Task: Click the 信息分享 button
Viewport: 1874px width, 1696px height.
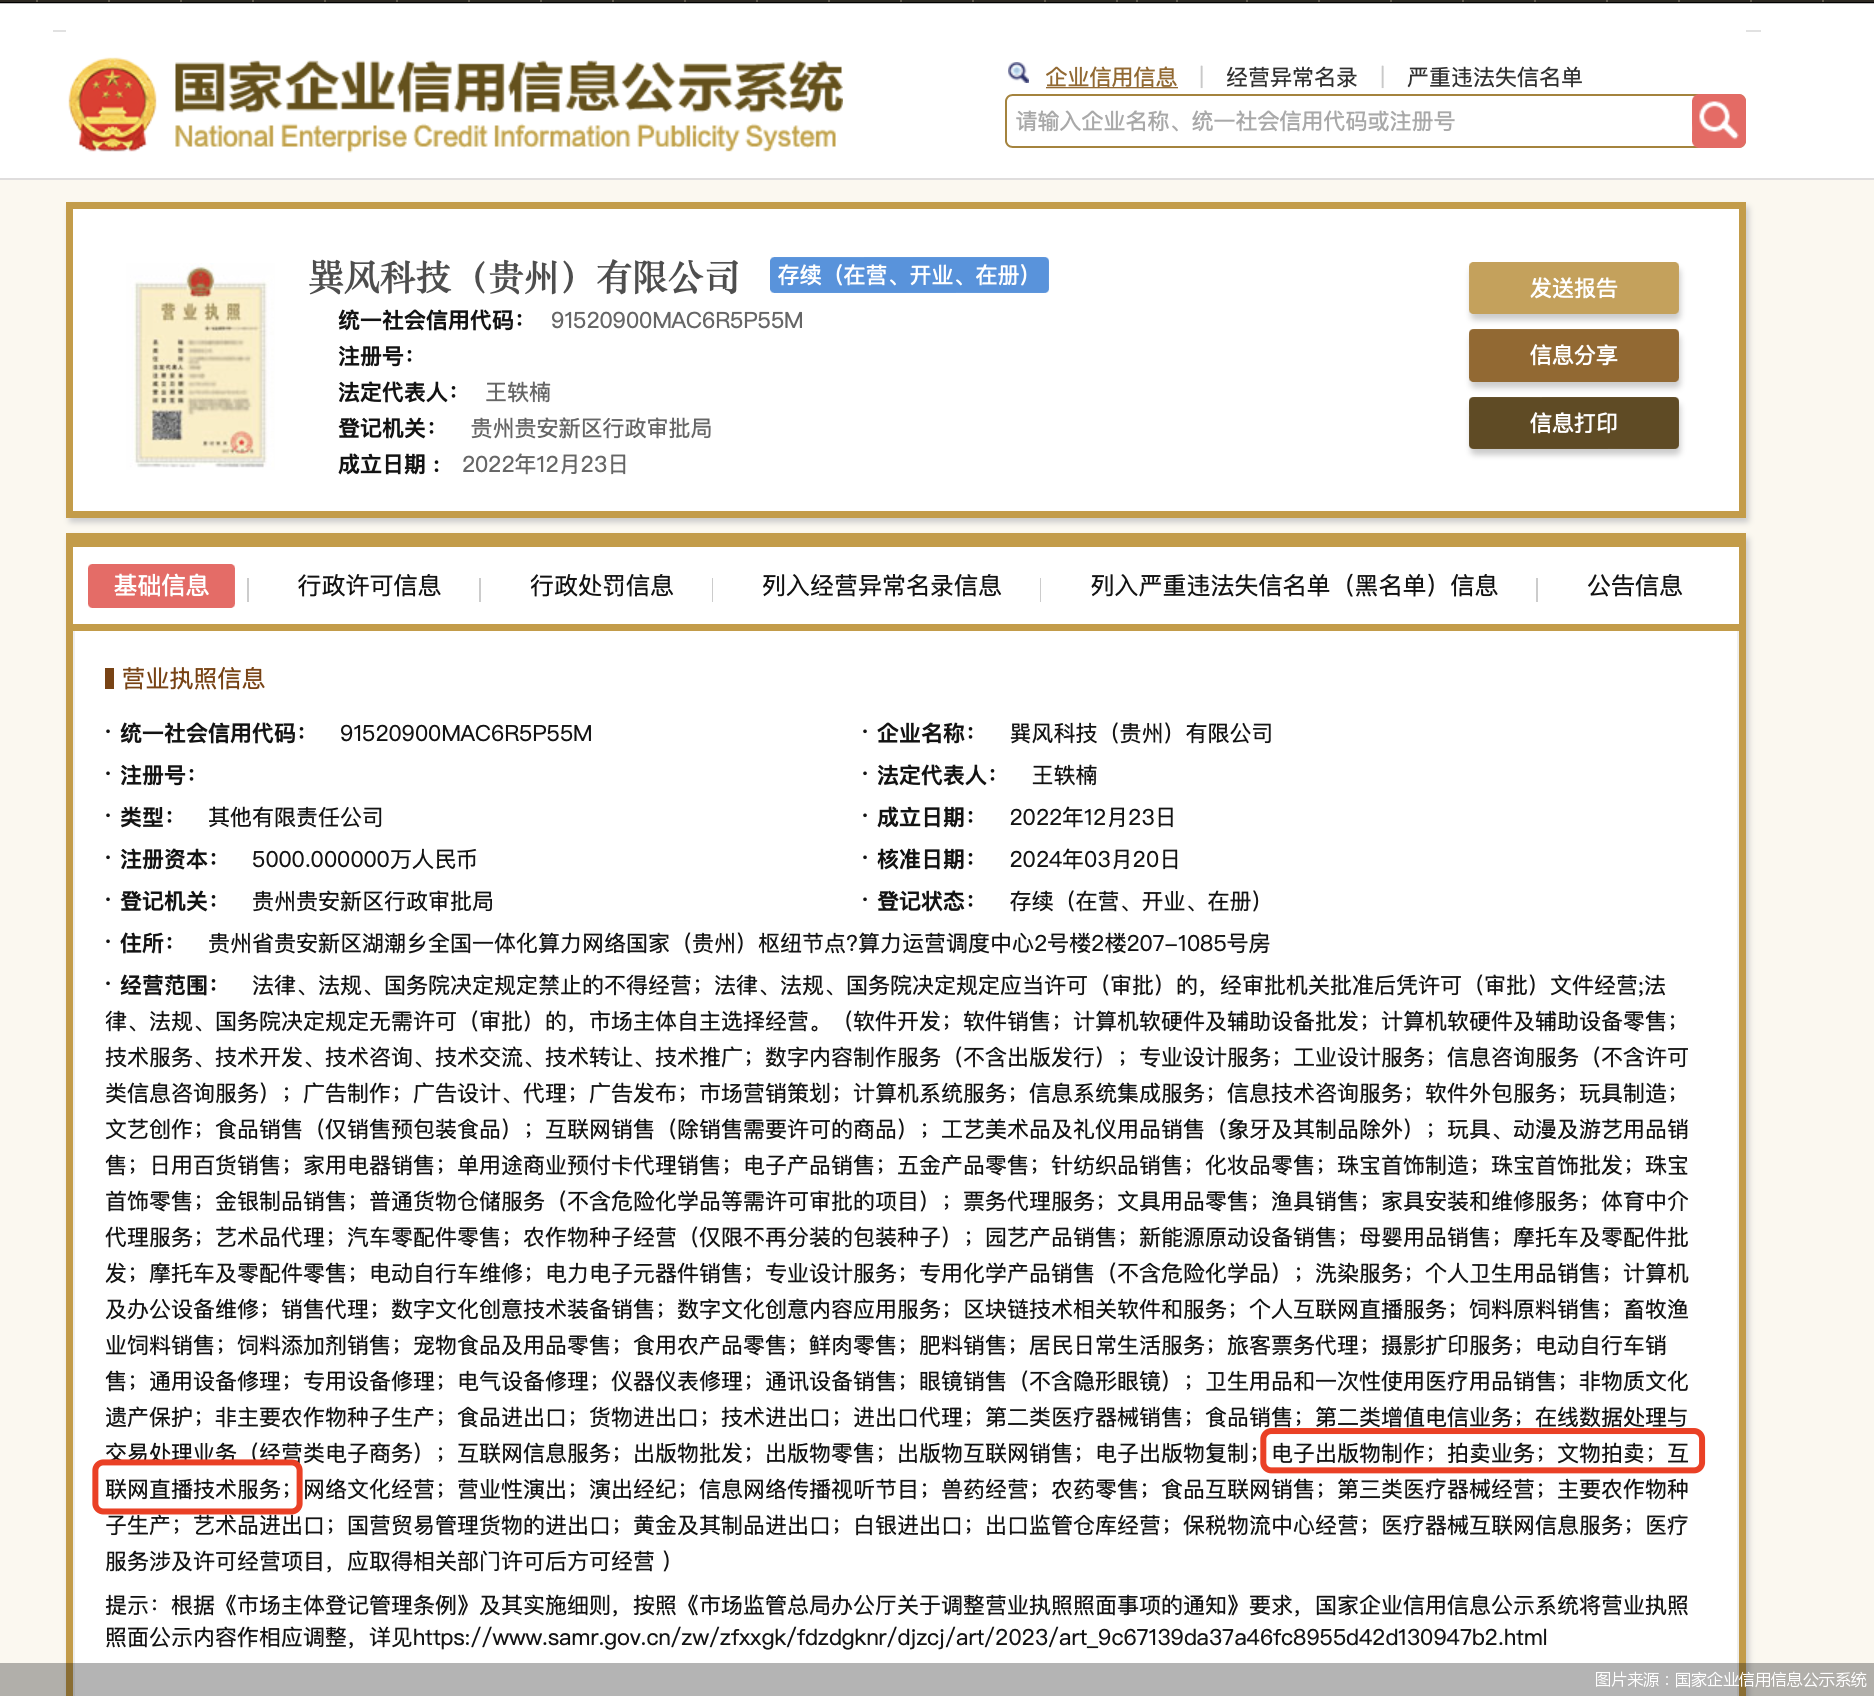Action: [x=1573, y=356]
